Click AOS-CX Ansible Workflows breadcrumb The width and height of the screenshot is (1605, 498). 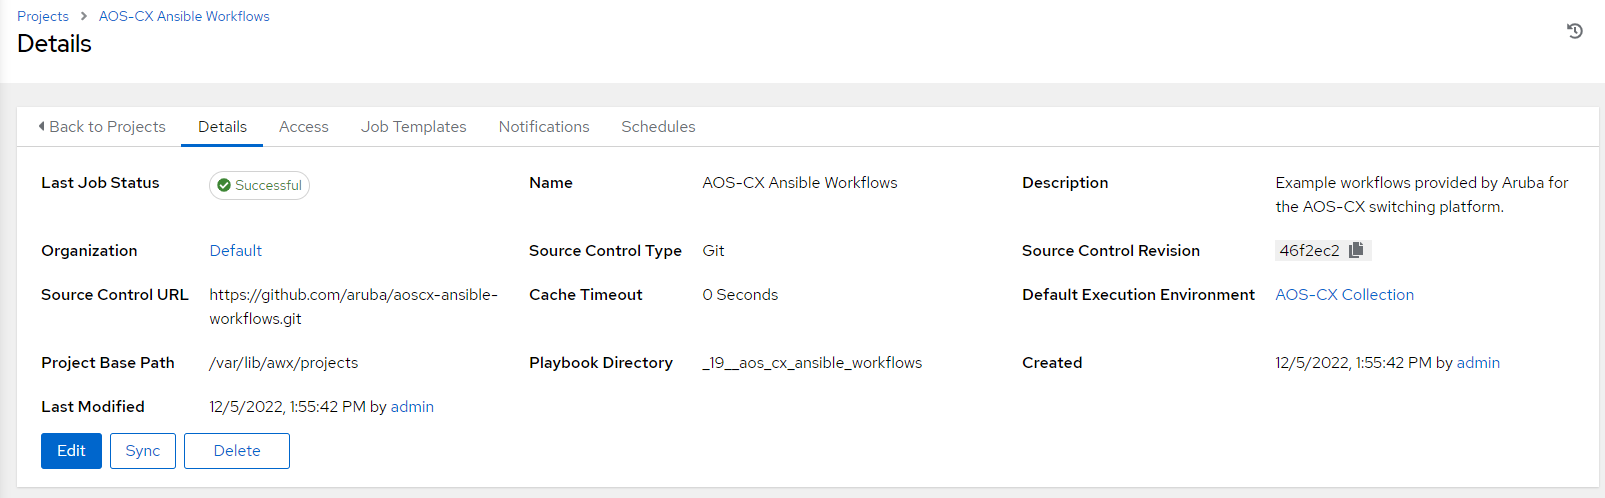(184, 16)
